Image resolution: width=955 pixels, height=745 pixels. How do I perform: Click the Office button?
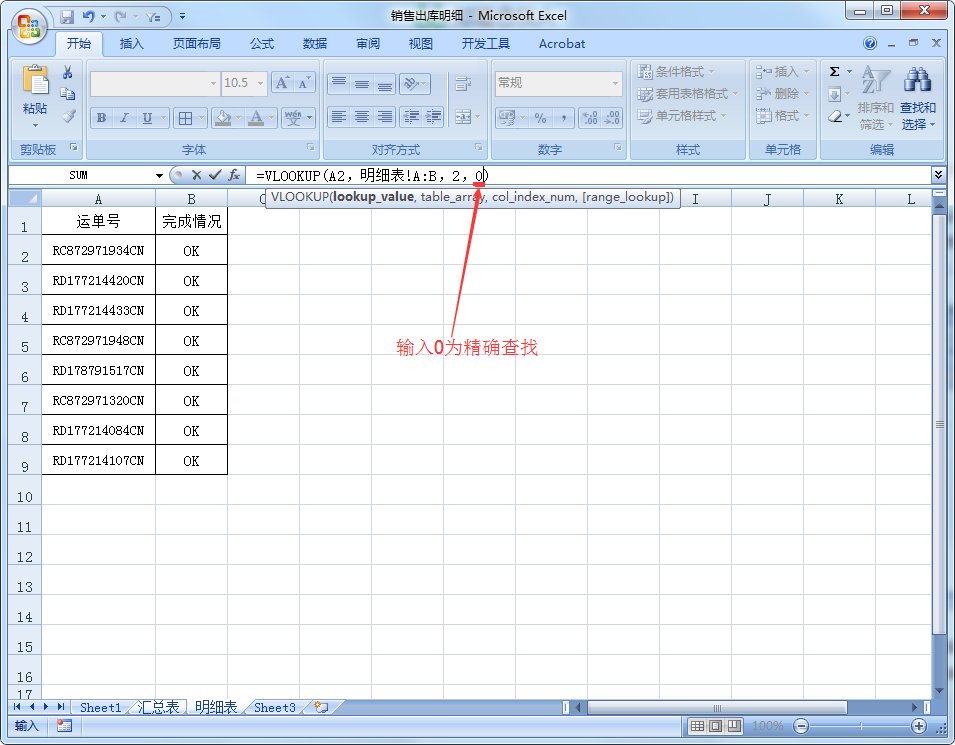click(27, 25)
